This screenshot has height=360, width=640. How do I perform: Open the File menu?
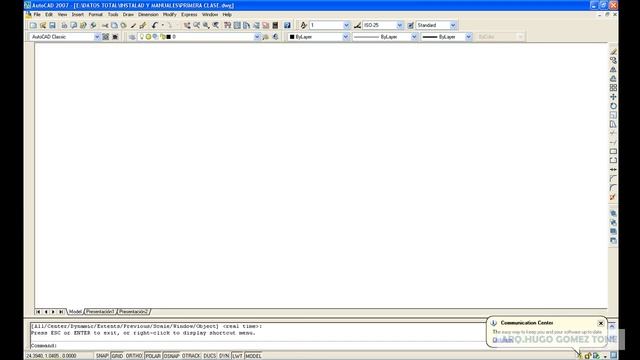[x=37, y=14]
